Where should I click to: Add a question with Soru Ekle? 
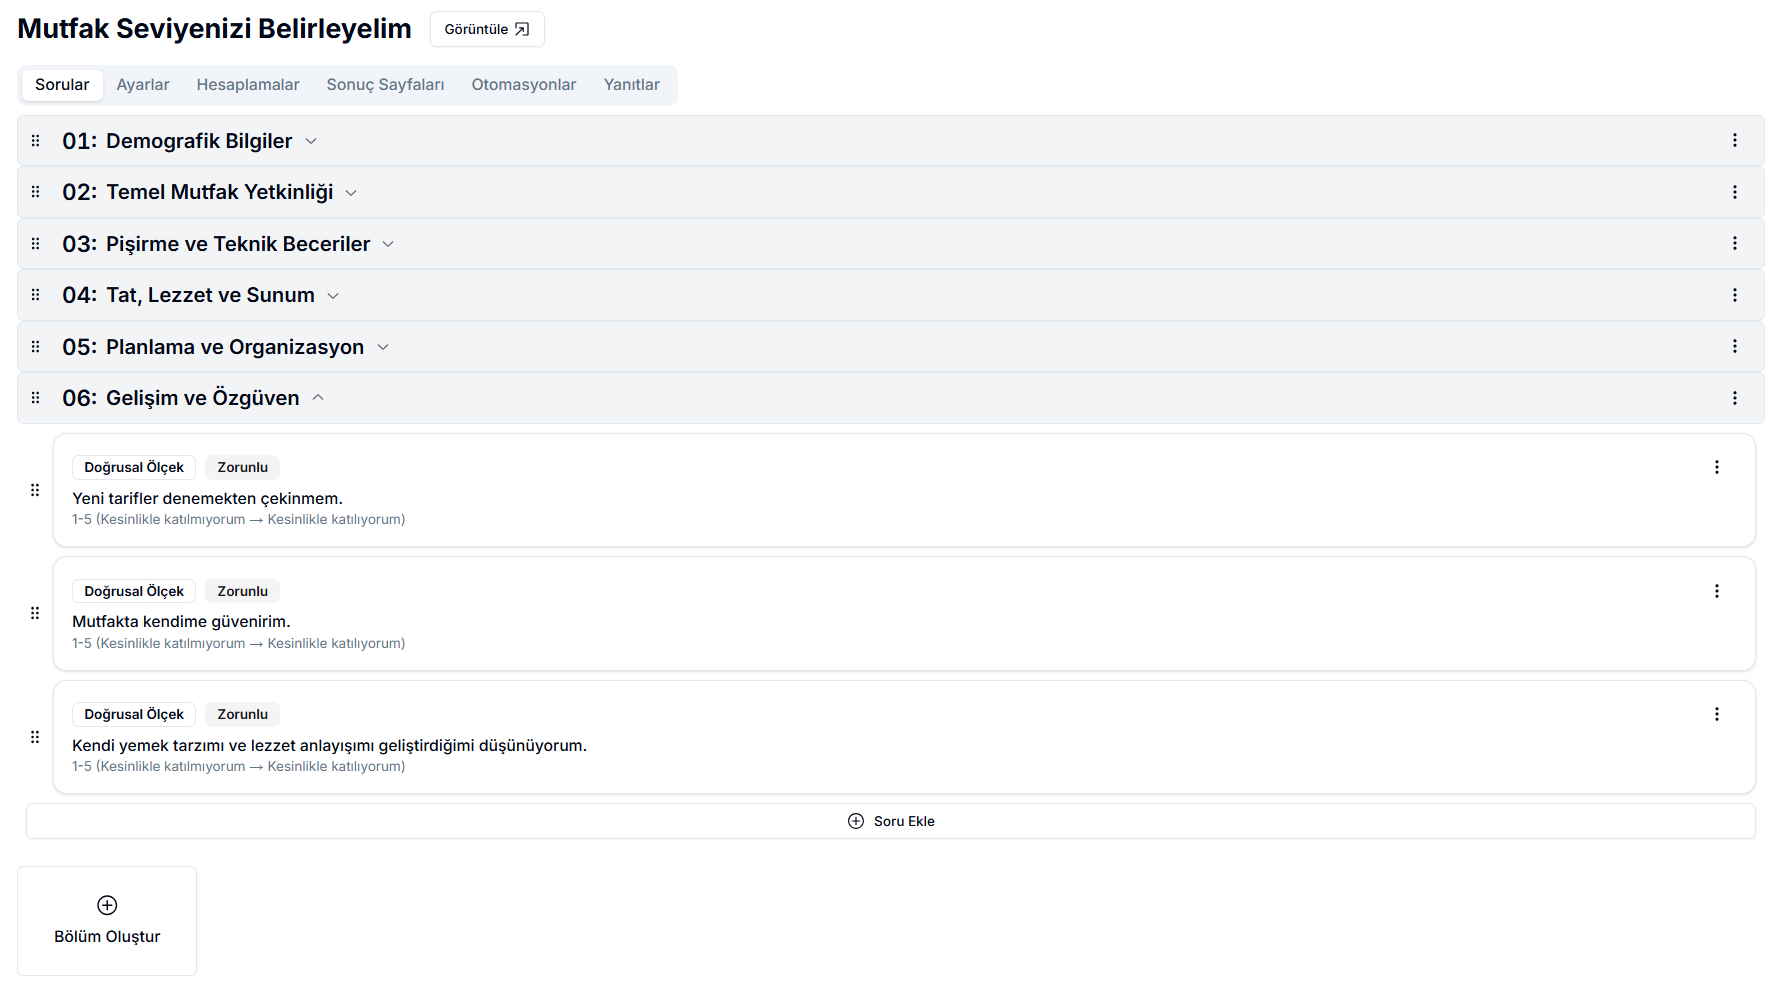point(891,821)
